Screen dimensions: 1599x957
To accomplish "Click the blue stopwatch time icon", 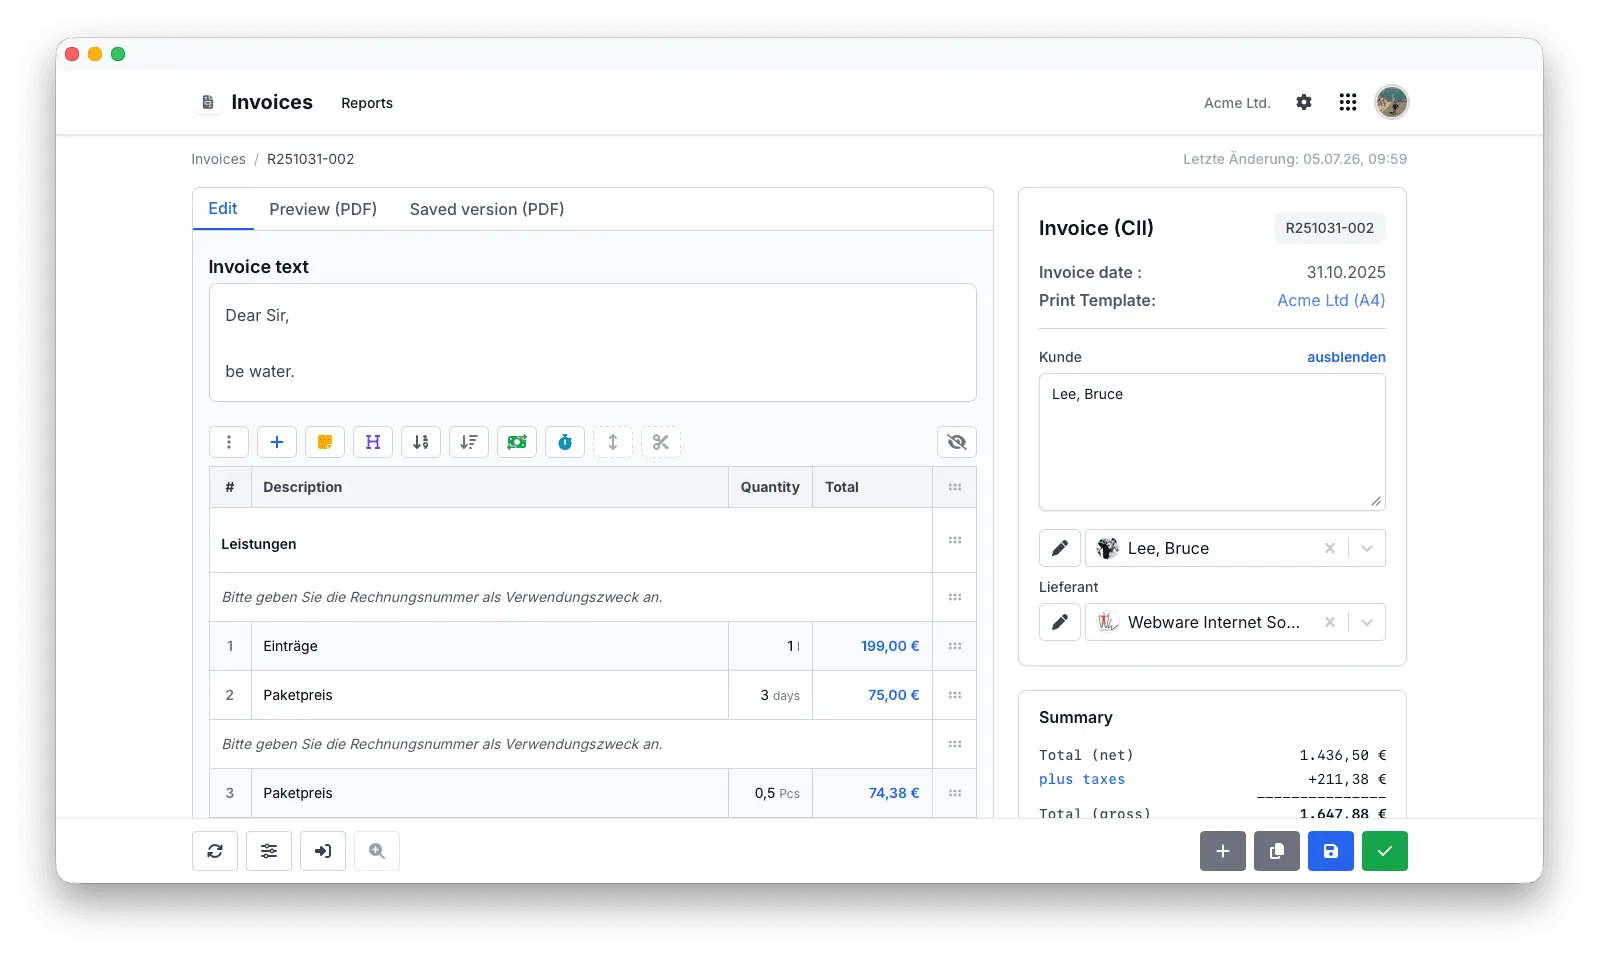I will 565,442.
